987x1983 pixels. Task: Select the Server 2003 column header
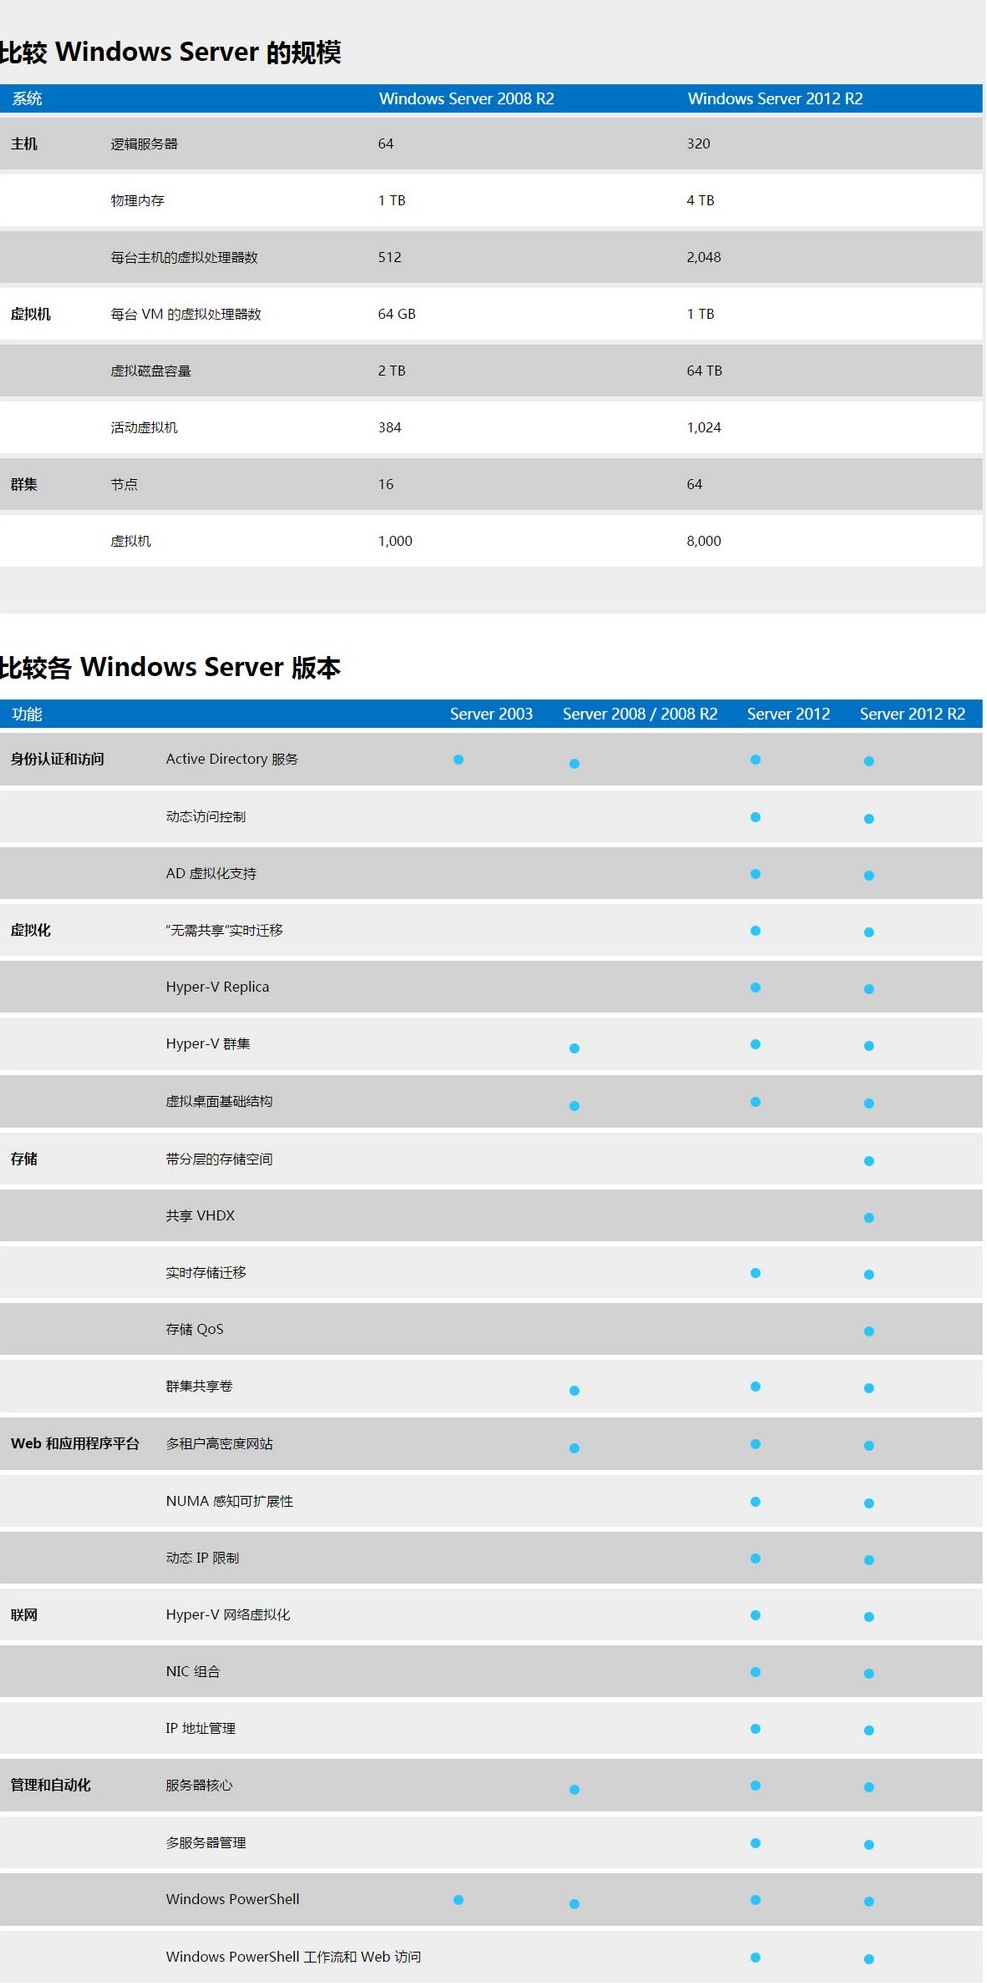pos(491,714)
